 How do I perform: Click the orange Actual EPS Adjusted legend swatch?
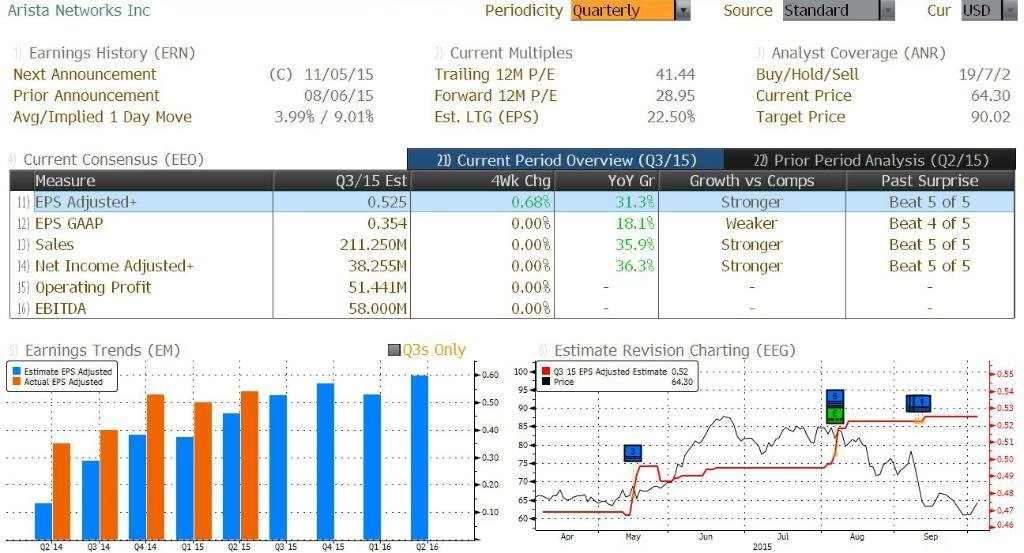tap(17, 382)
